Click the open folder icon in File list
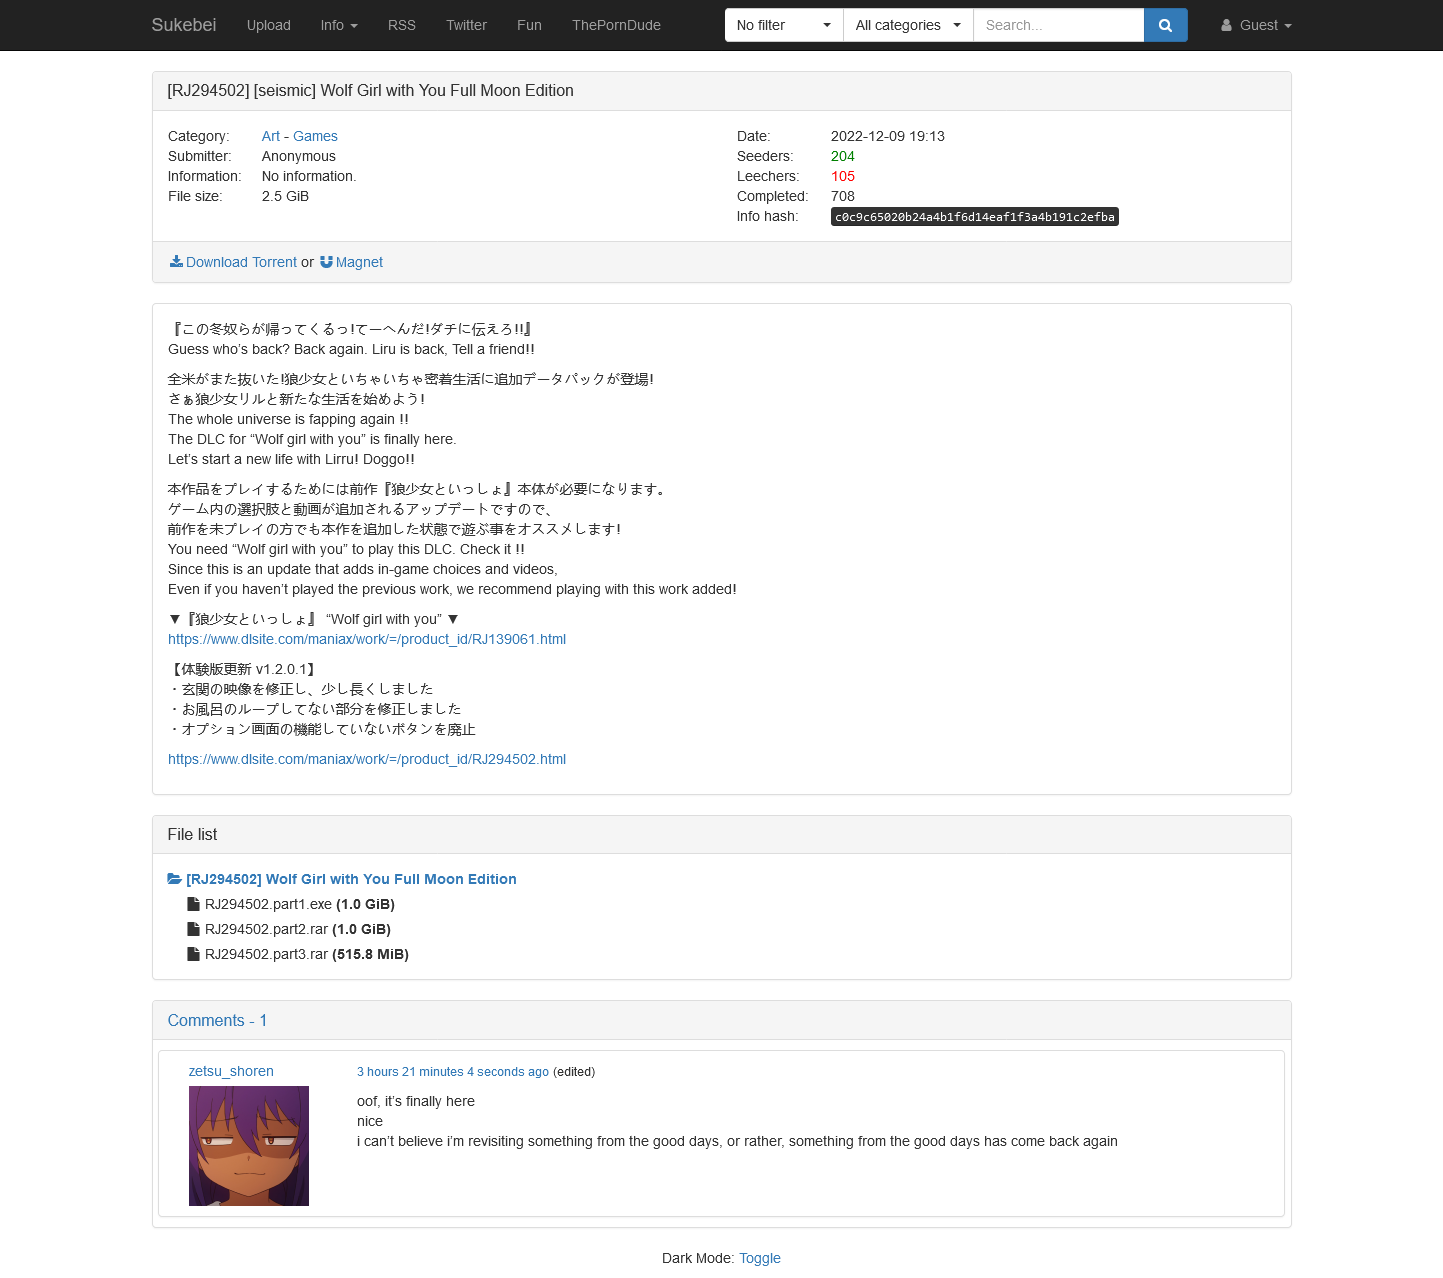 point(175,879)
